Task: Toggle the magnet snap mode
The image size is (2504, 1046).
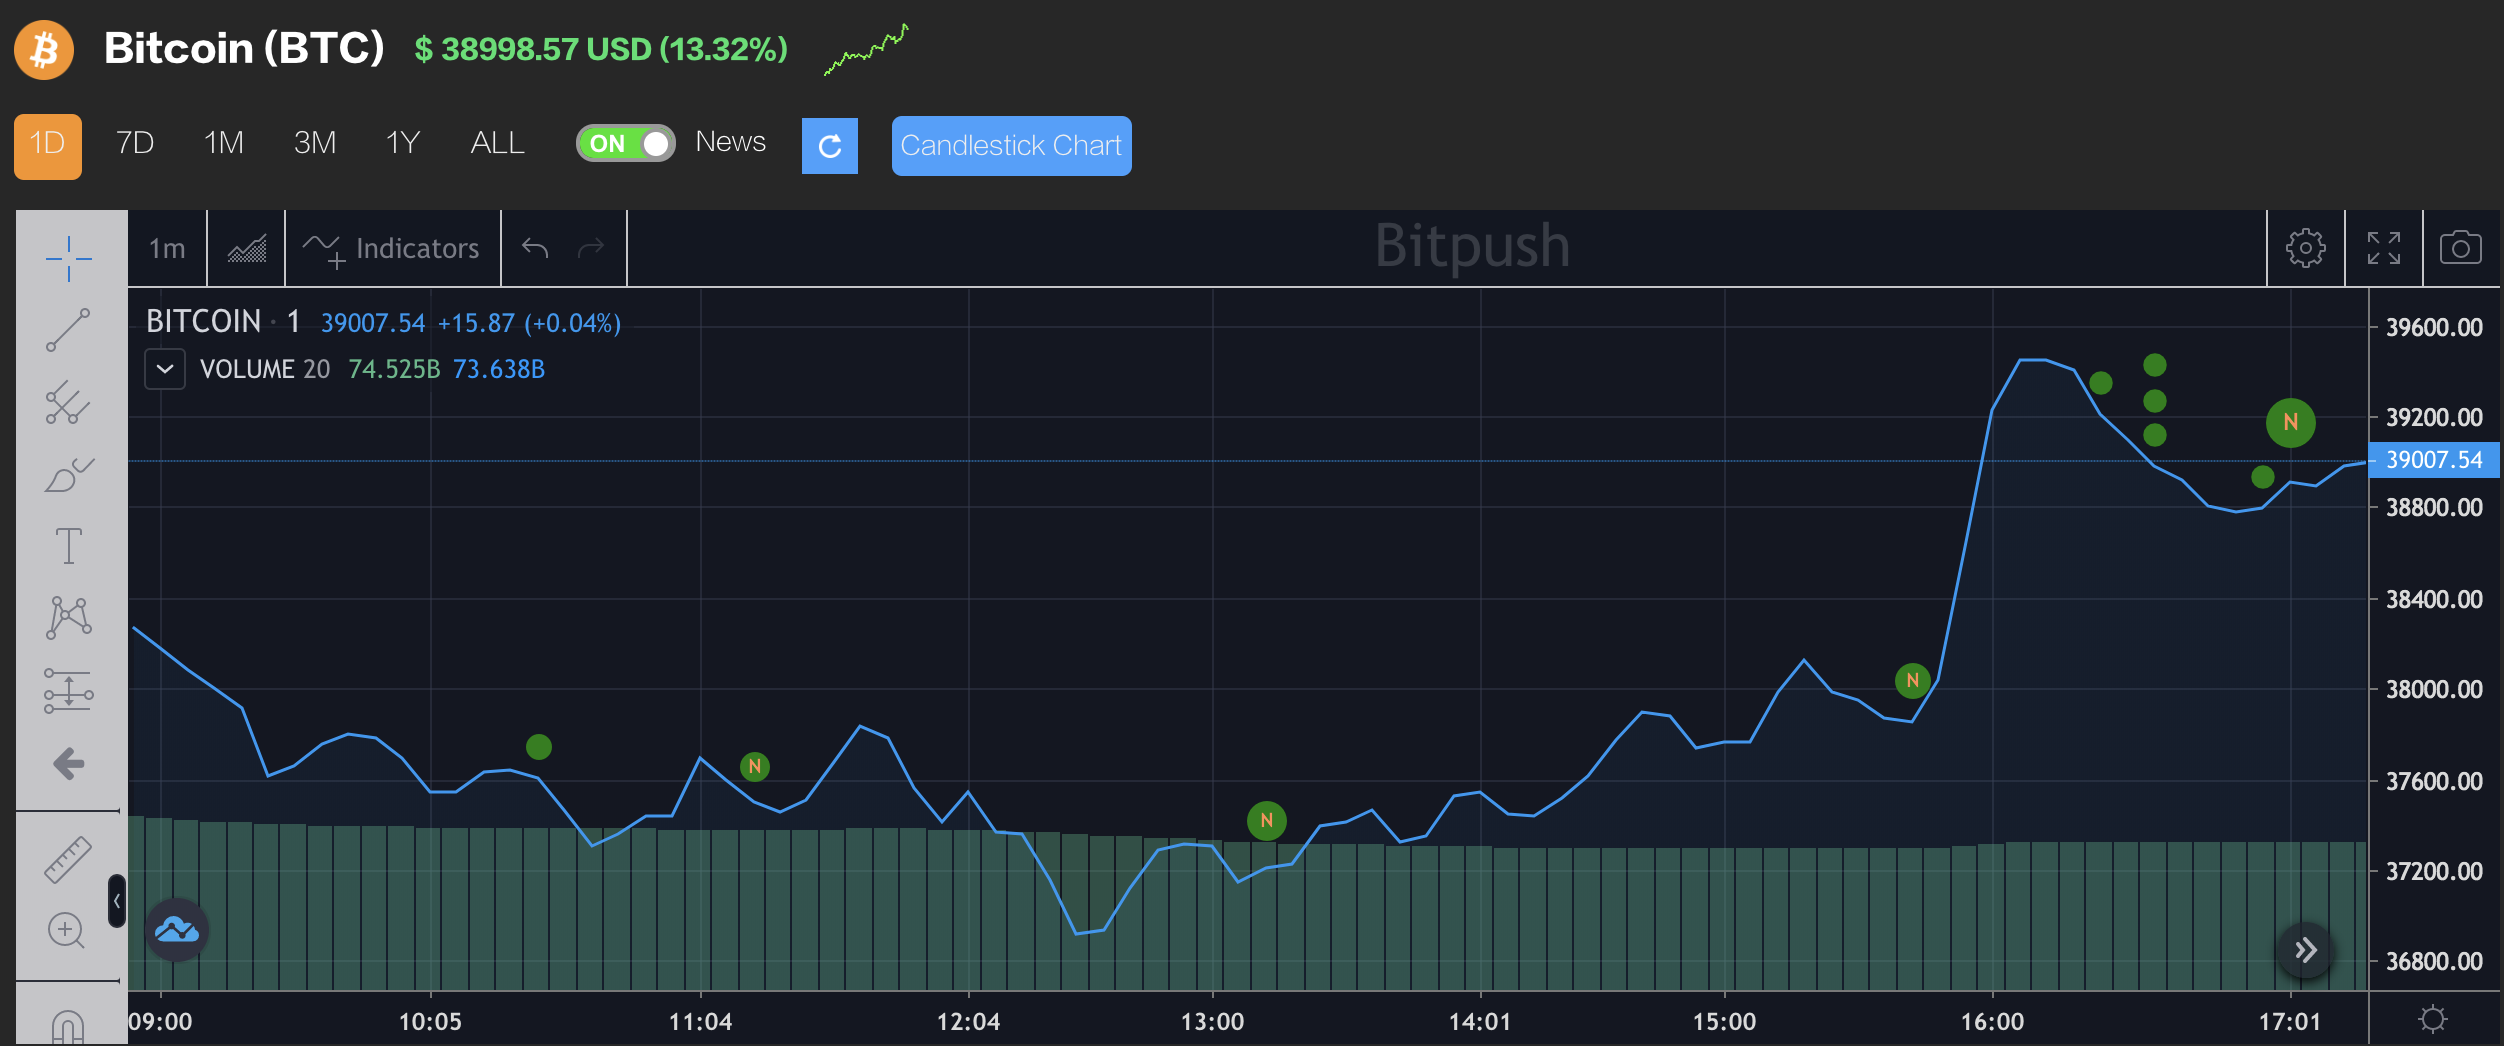Action: (68, 1027)
